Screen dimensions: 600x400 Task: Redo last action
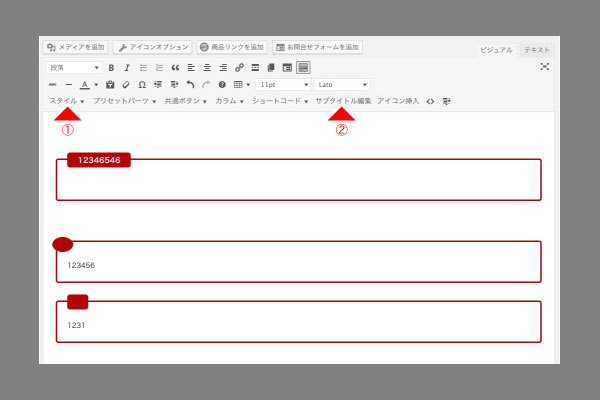coord(206,85)
